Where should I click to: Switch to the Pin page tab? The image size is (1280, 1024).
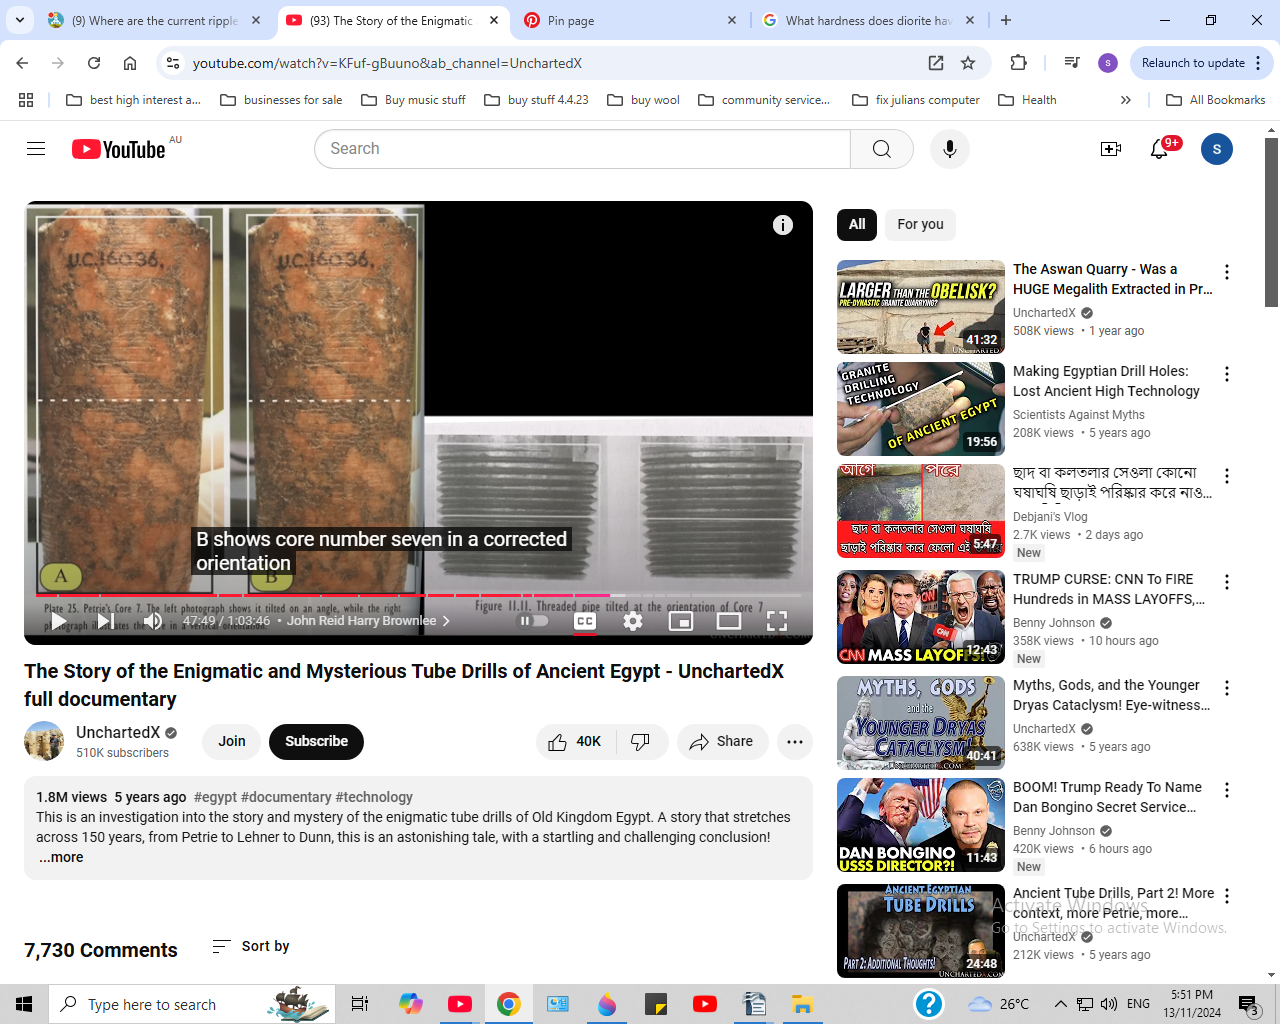pos(630,20)
